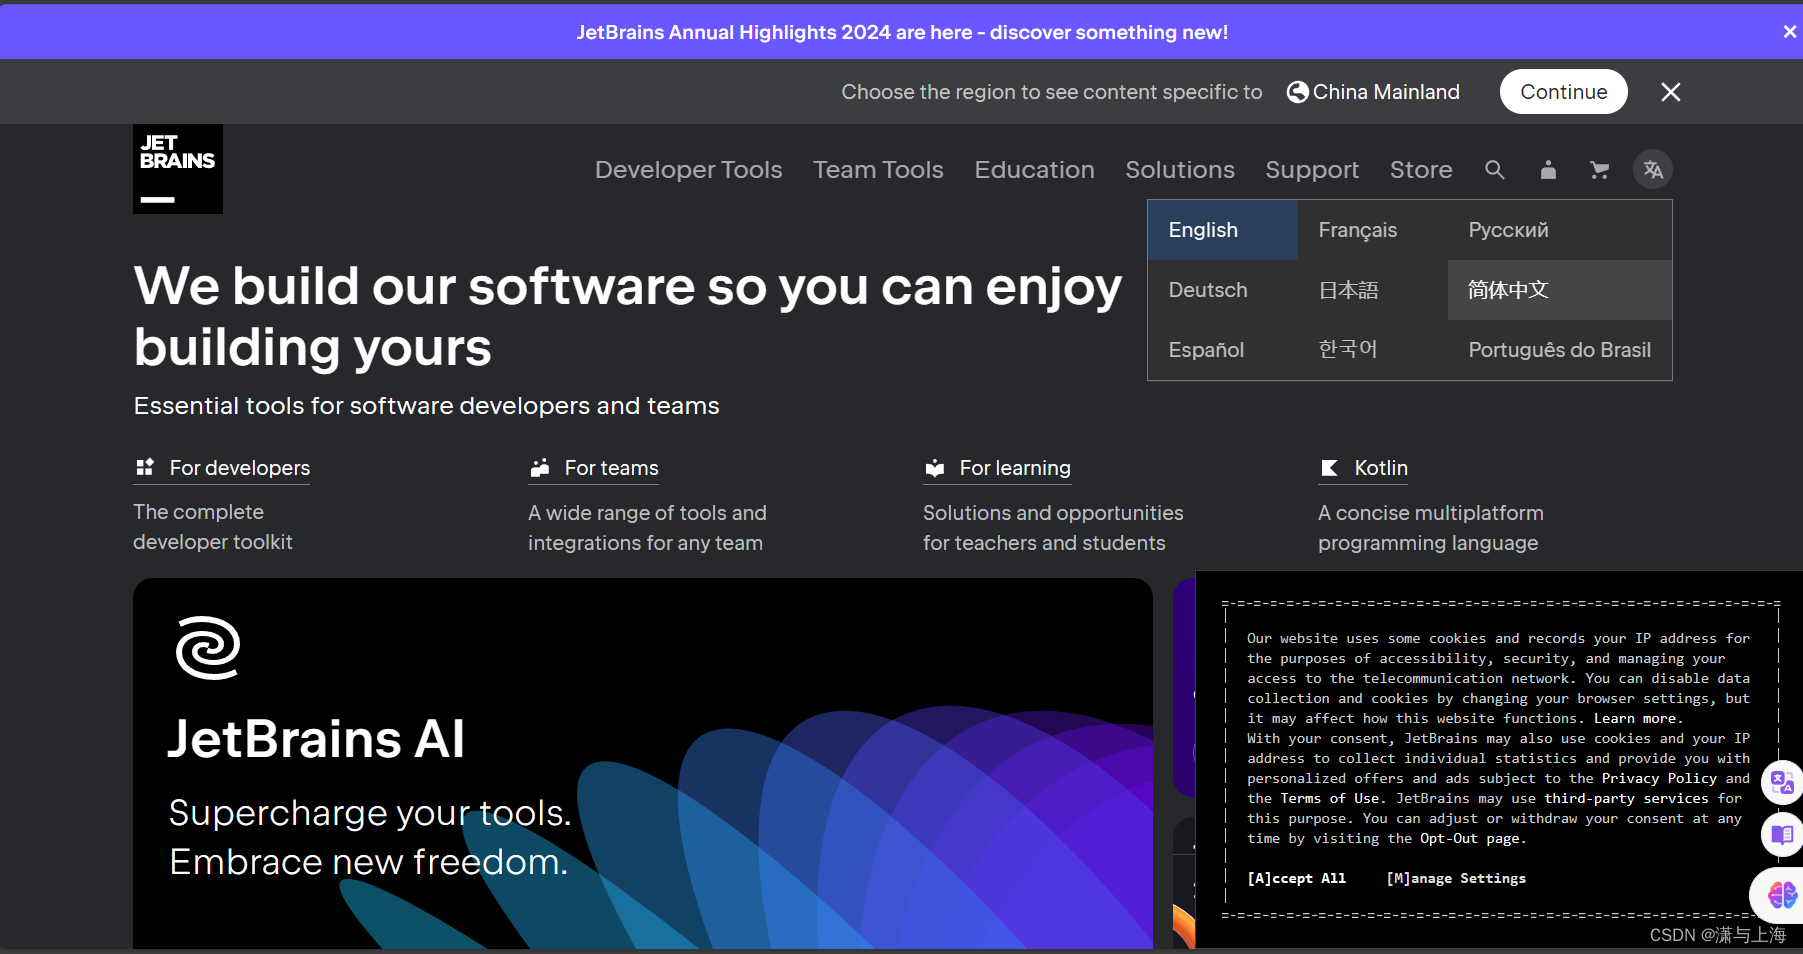This screenshot has height=954, width=1803.
Task: Click the translate extension floating icon
Action: click(1782, 782)
